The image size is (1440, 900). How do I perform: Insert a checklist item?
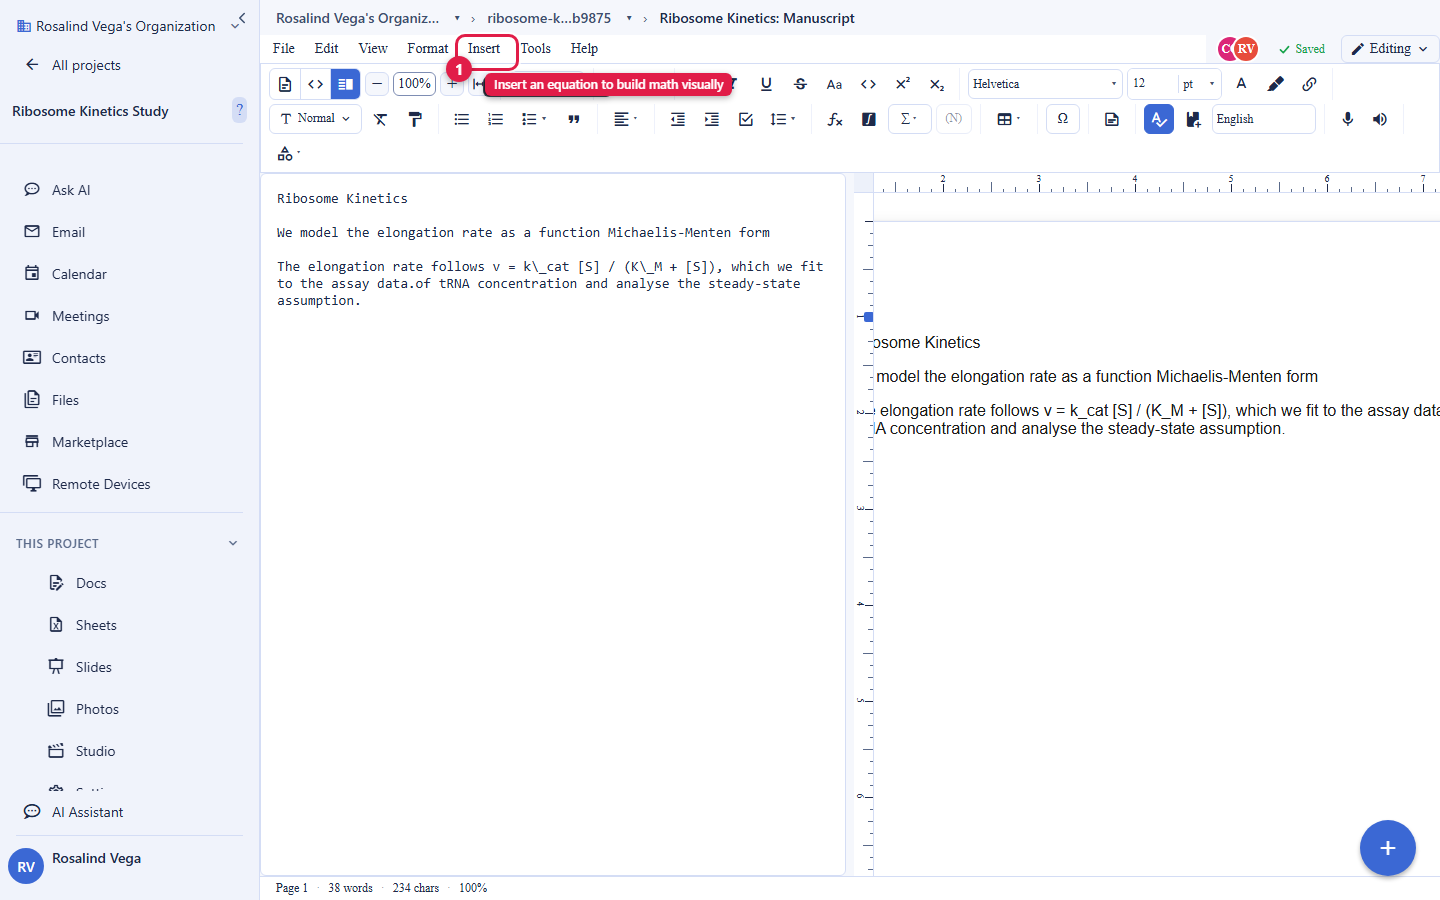(746, 119)
